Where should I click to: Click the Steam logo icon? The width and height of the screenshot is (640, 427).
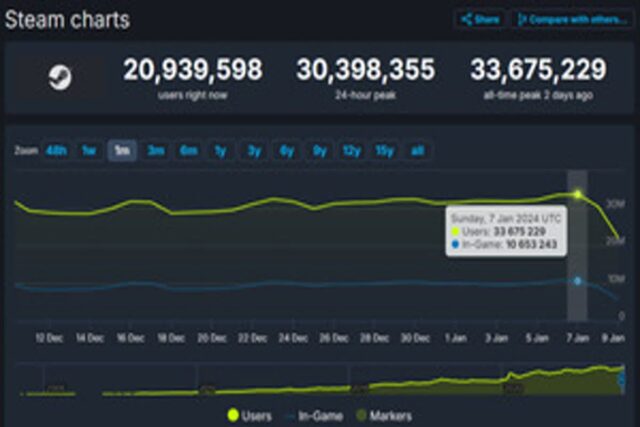point(60,77)
